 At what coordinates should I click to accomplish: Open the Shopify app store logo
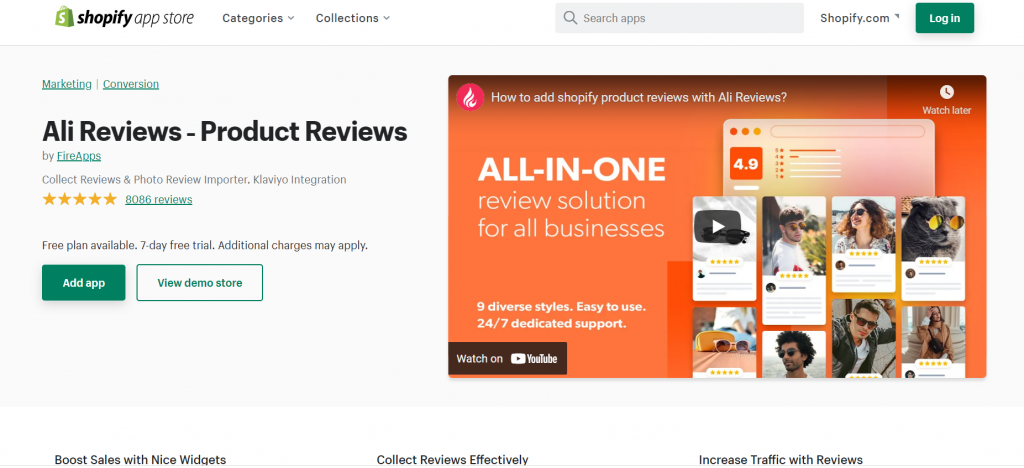[124, 18]
